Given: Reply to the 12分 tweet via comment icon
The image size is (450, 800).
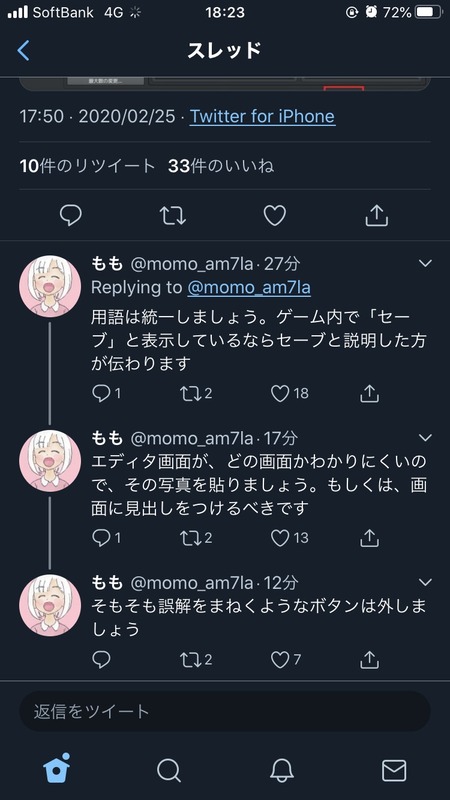Looking at the screenshot, I should (x=101, y=660).
